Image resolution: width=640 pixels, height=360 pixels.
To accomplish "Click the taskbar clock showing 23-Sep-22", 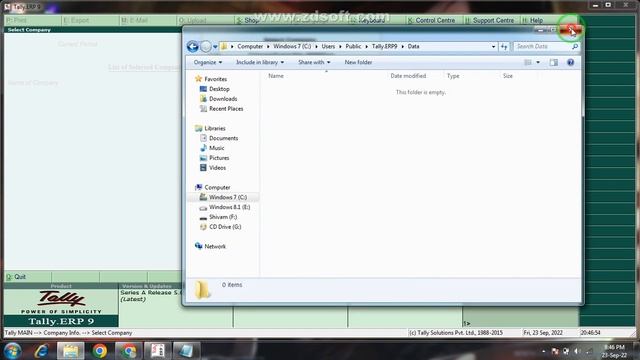I will [x=614, y=351].
